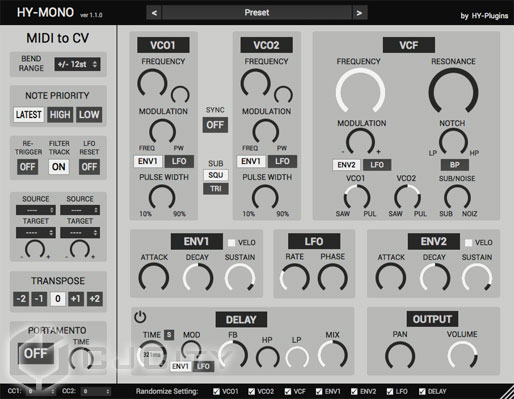Enable the VCF BP band-pass button
514x399 pixels.
tap(455, 165)
